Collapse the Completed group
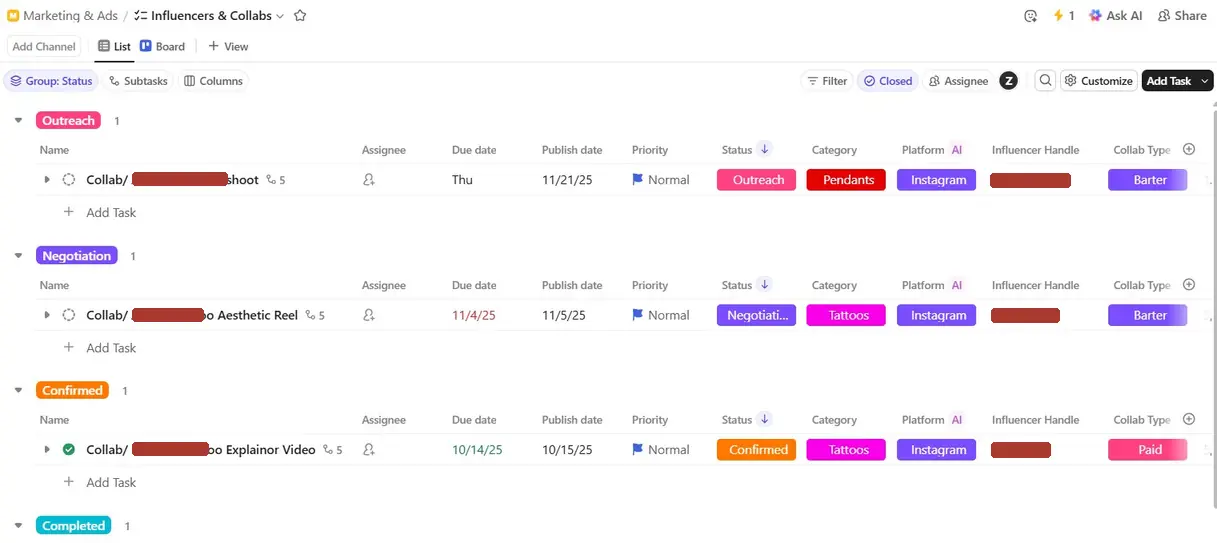 [x=18, y=525]
